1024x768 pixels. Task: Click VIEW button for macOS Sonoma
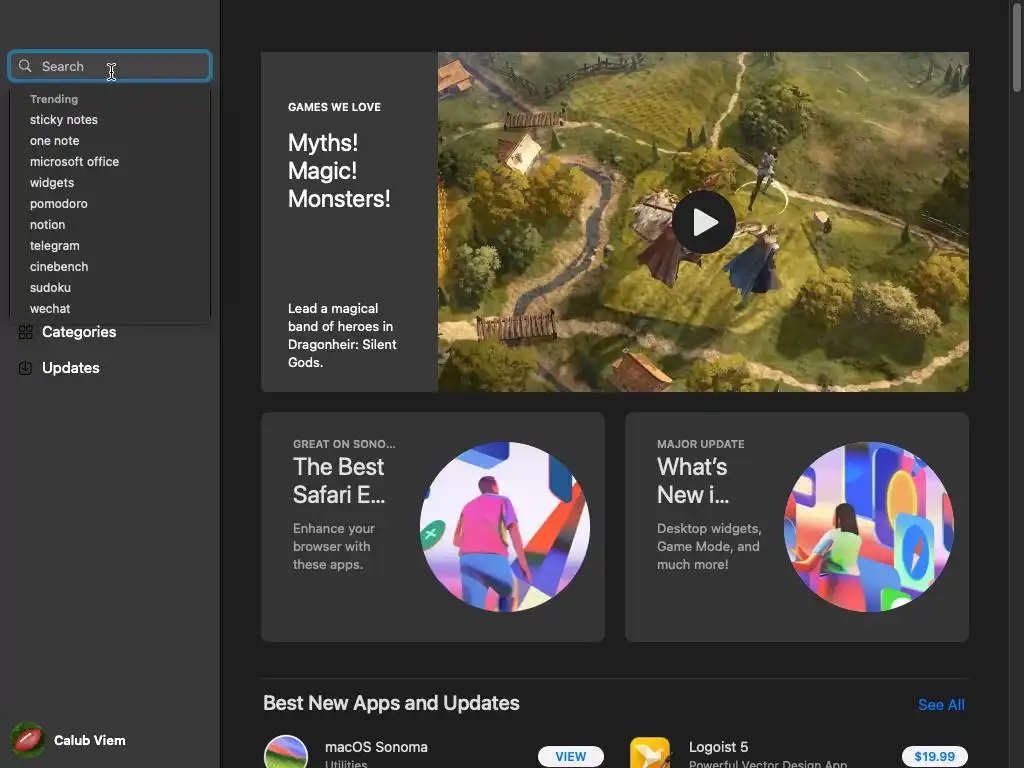pyautogui.click(x=571, y=756)
